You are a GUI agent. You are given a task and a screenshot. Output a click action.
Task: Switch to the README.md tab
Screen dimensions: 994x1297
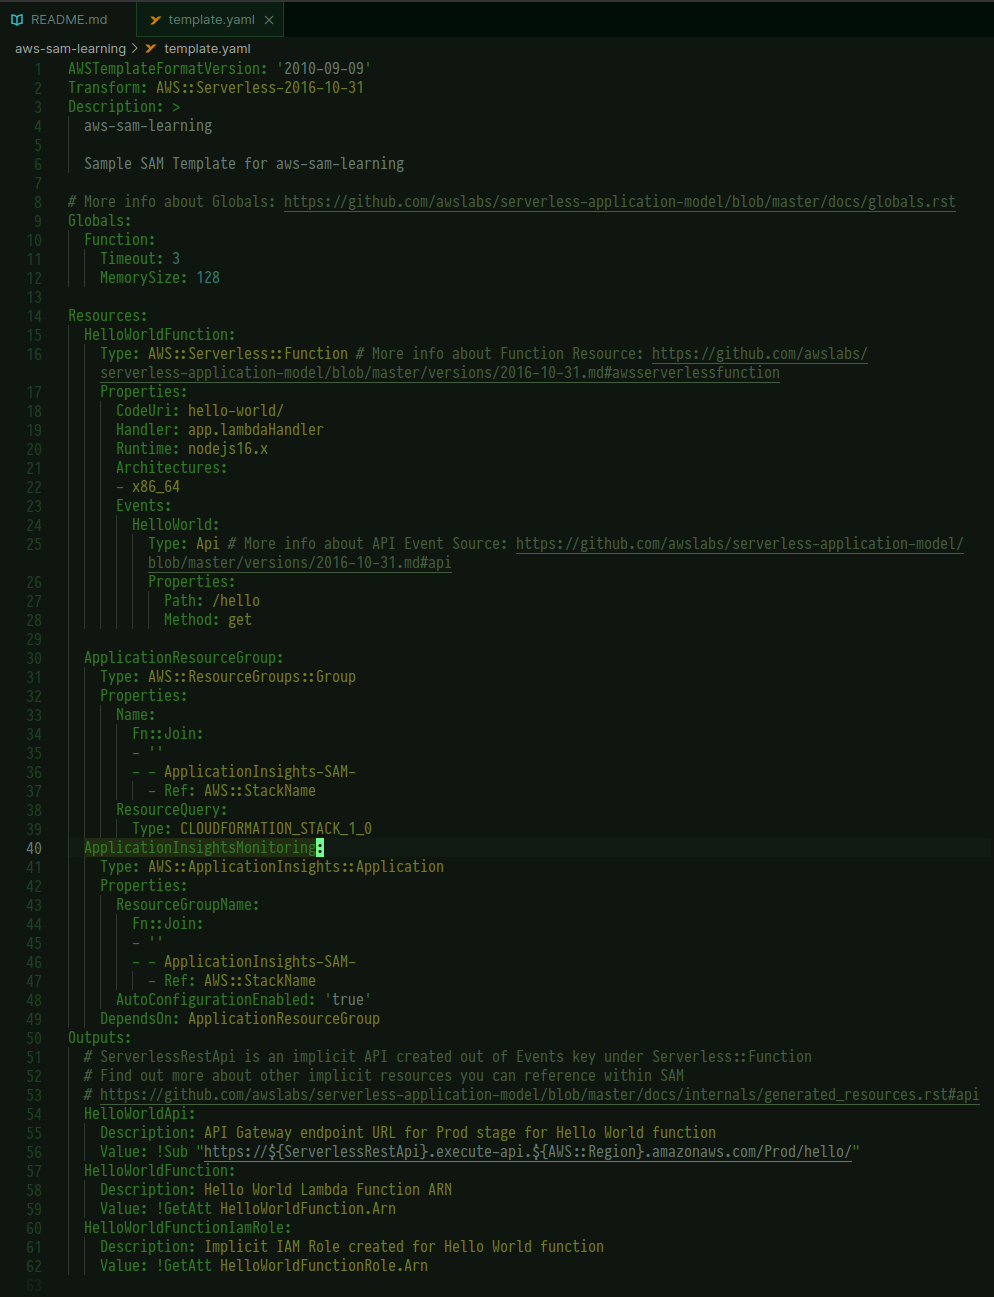(x=68, y=19)
